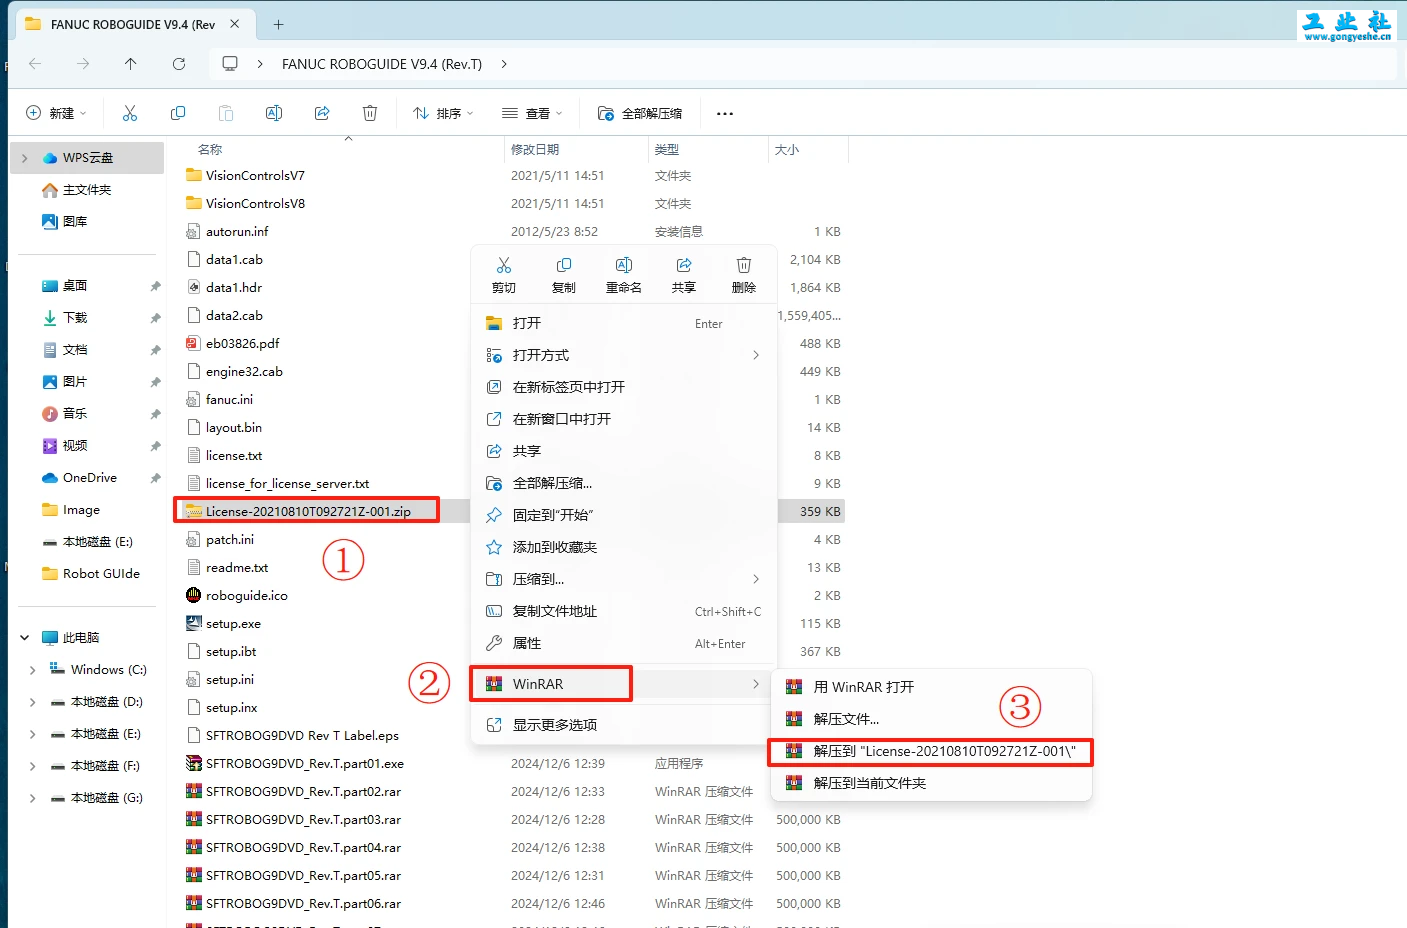Click the chevron after FANUC ROBOGUIDE V9.4 in the address bar

pyautogui.click(x=504, y=64)
